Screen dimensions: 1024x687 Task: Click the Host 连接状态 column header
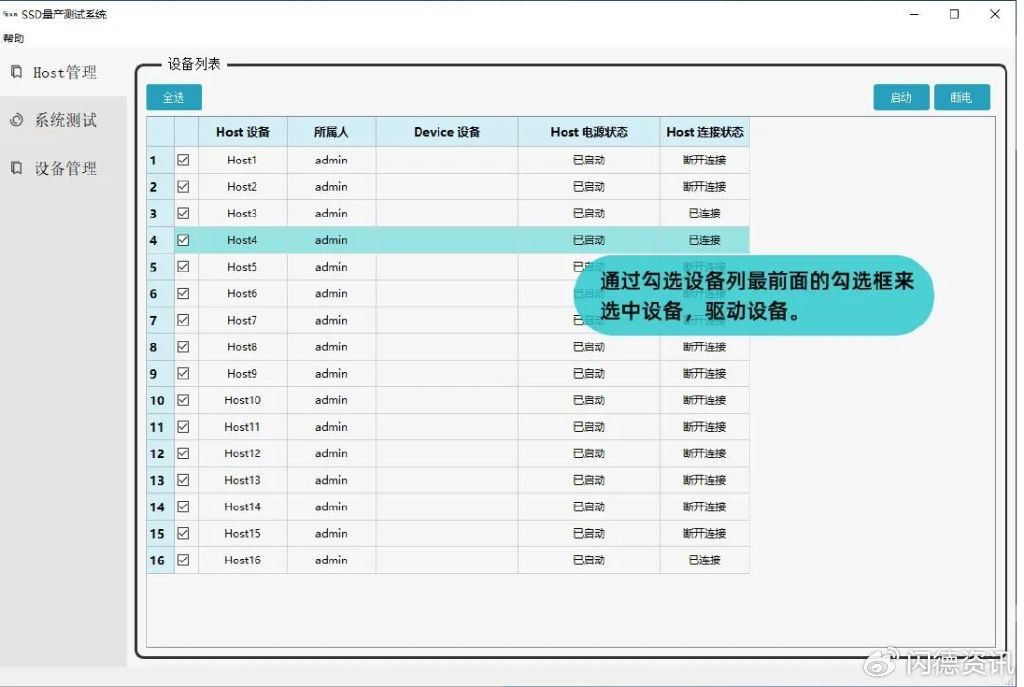704,132
